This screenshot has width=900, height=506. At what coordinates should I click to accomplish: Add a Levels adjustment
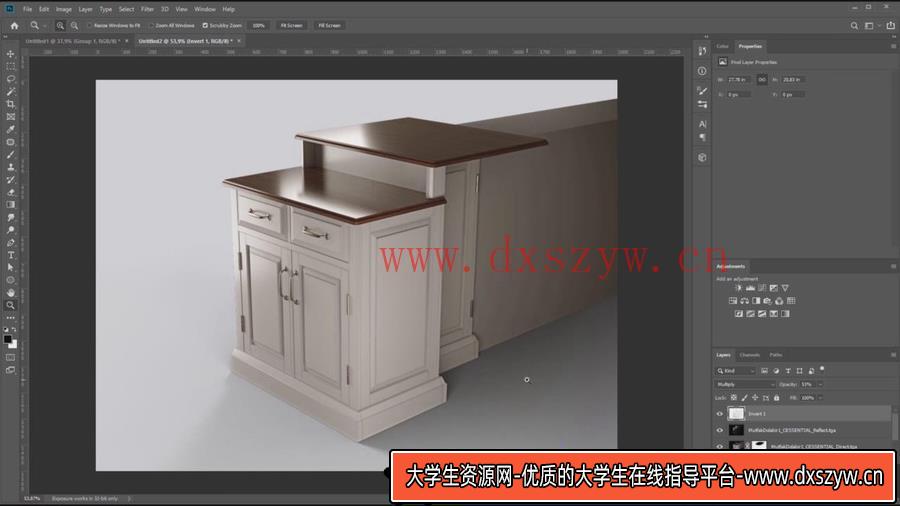(x=750, y=288)
